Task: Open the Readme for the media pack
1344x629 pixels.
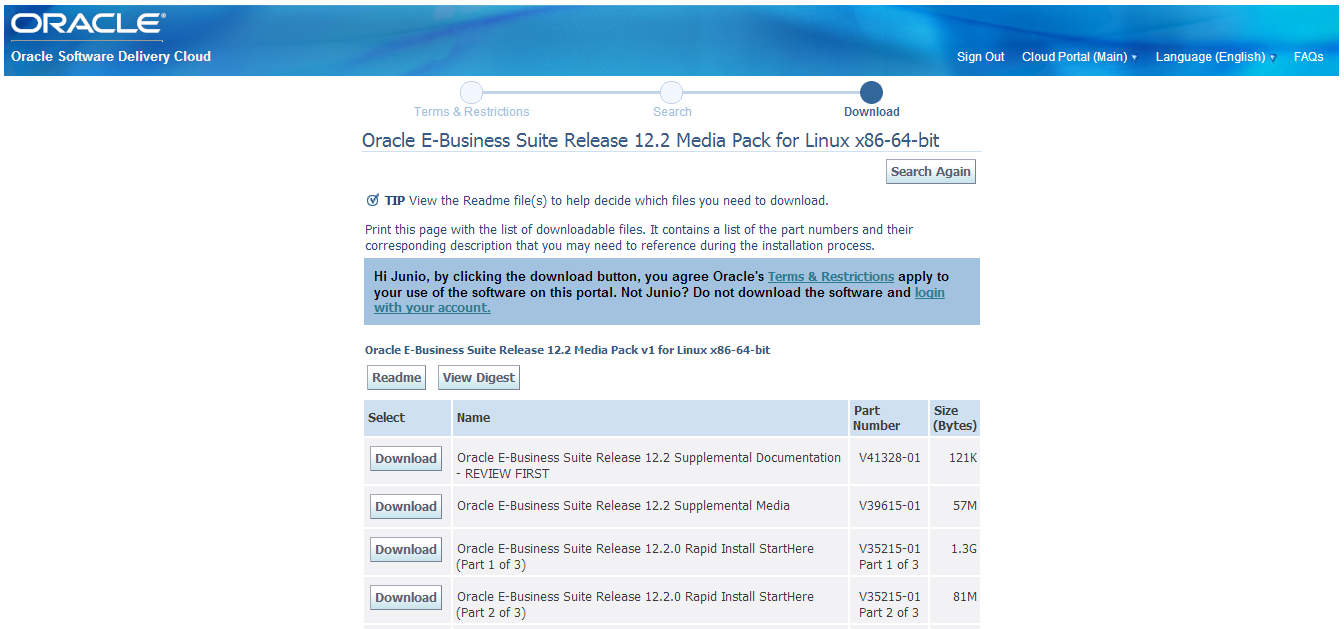Action: click(x=396, y=378)
